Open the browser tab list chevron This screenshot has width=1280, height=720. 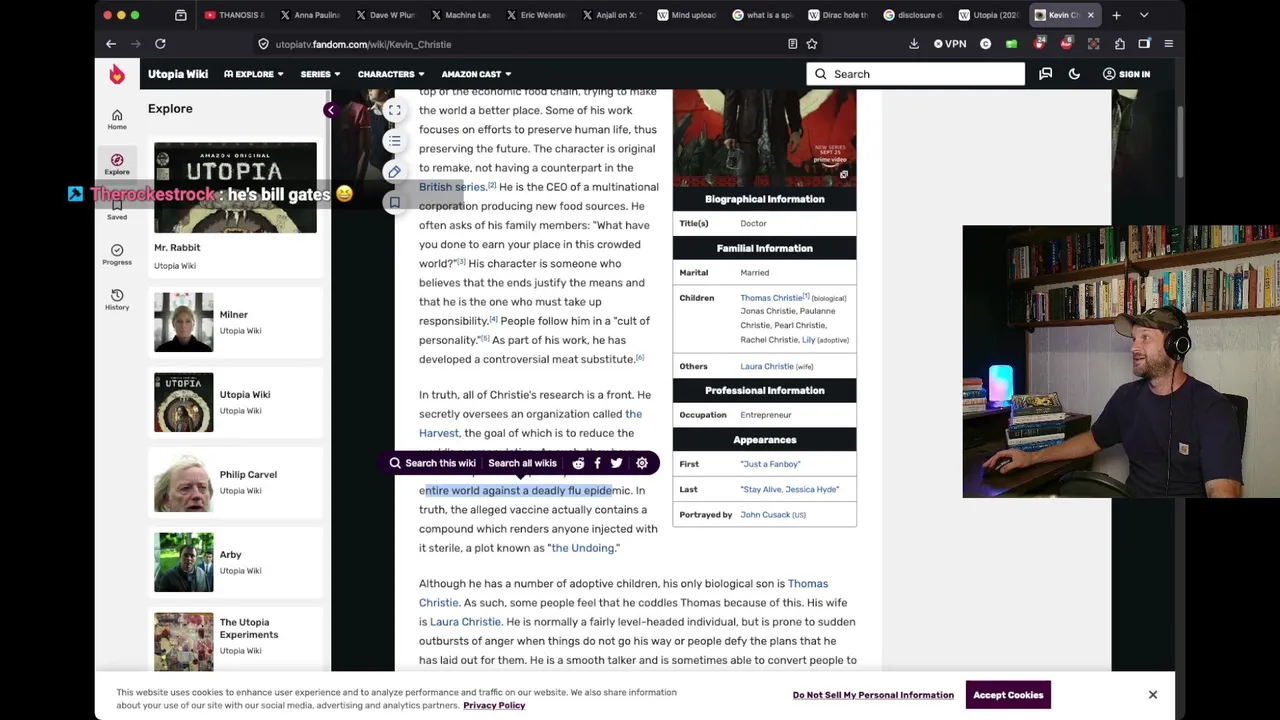pos(1144,15)
